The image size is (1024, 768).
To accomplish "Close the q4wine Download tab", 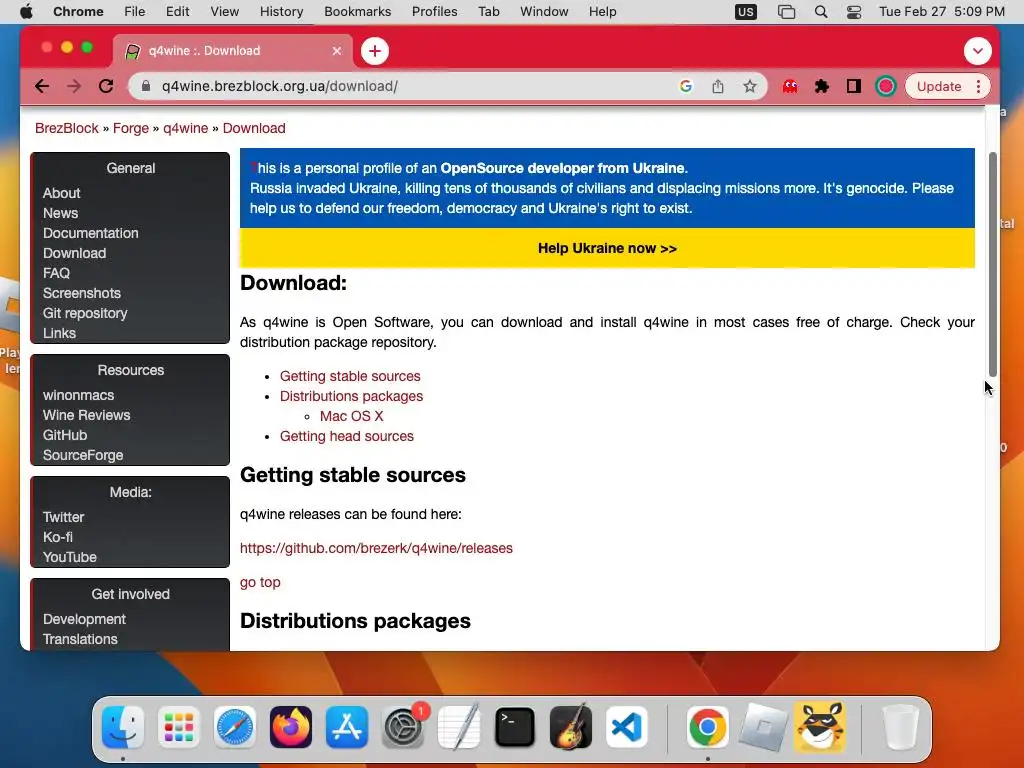I will [x=337, y=51].
